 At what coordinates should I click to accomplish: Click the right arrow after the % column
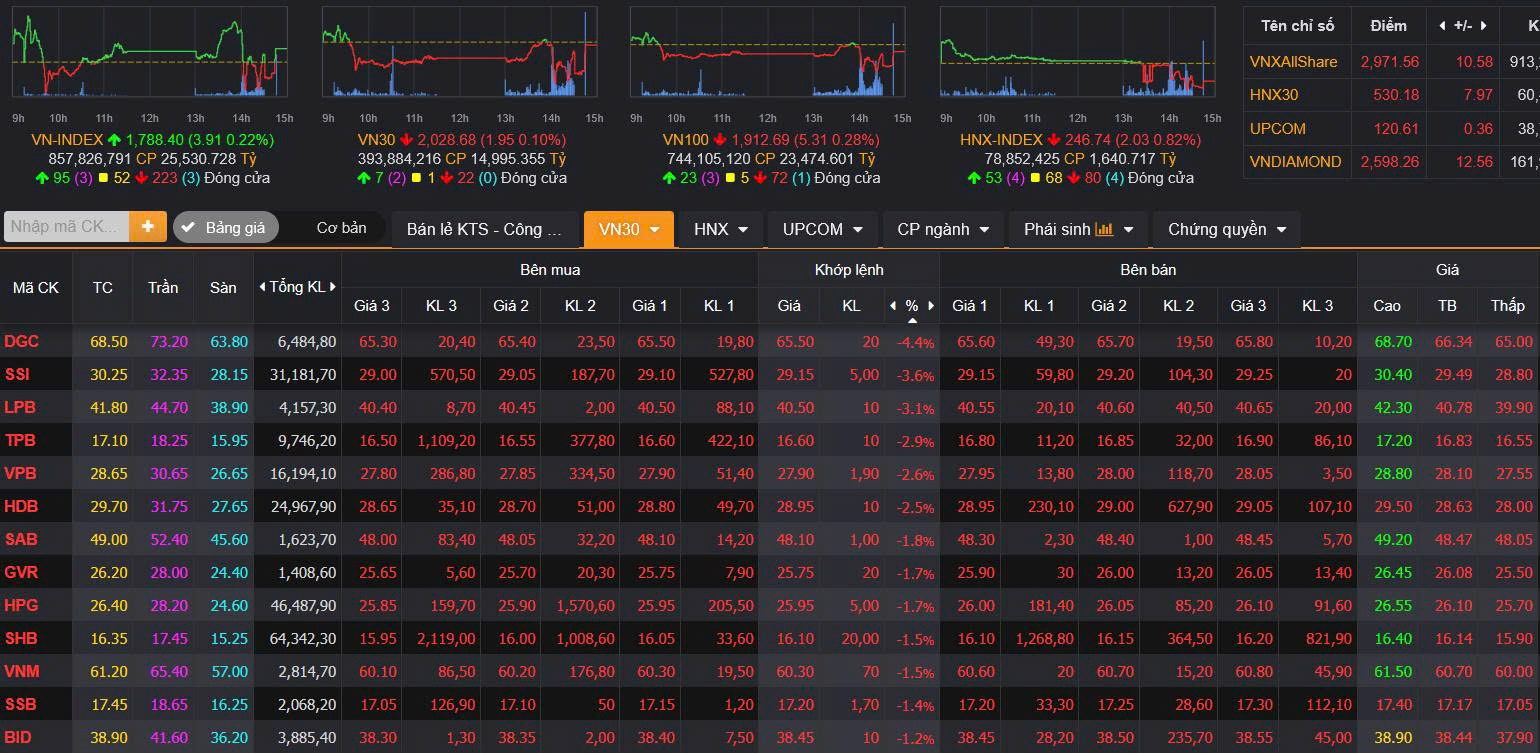[x=931, y=305]
